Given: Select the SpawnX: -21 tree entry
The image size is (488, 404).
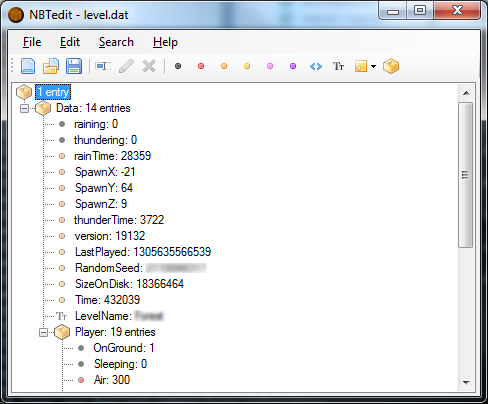Looking at the screenshot, I should tap(105, 172).
